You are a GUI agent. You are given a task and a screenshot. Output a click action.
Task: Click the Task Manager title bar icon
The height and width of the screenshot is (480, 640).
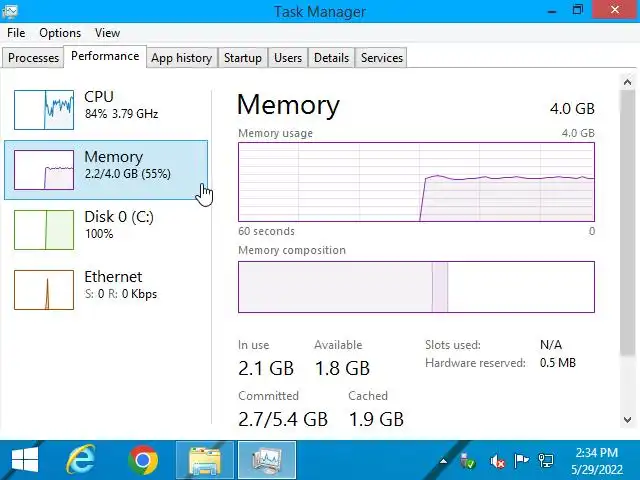12,11
